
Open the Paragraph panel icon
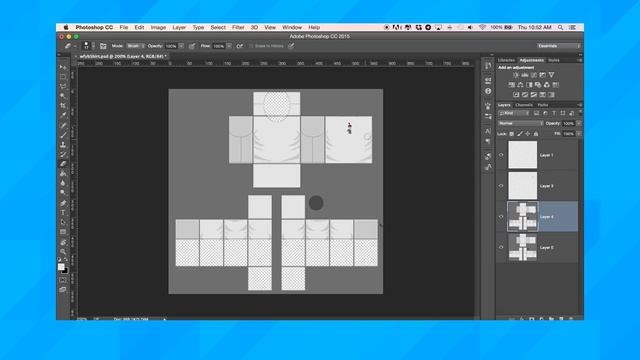click(x=488, y=141)
